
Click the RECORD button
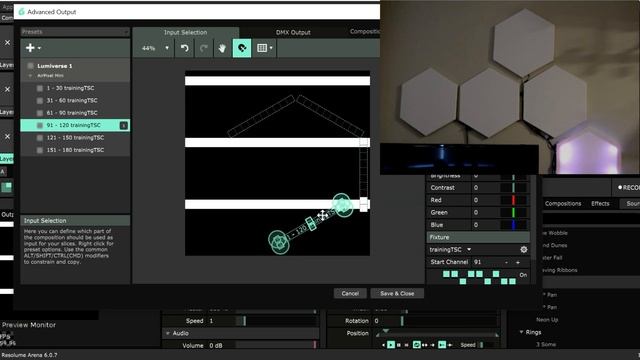[629, 187]
